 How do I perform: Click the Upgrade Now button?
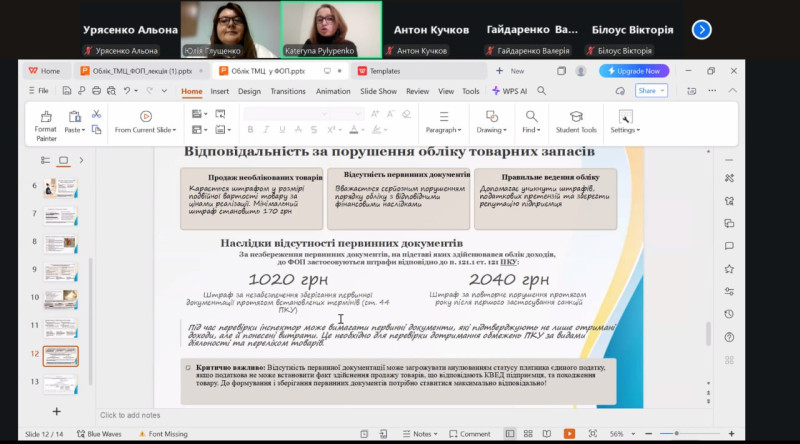[634, 71]
